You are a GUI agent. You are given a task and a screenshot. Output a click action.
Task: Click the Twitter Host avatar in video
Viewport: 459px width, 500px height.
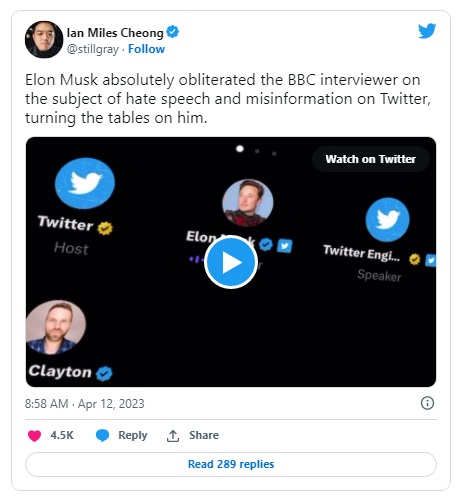coord(85,183)
